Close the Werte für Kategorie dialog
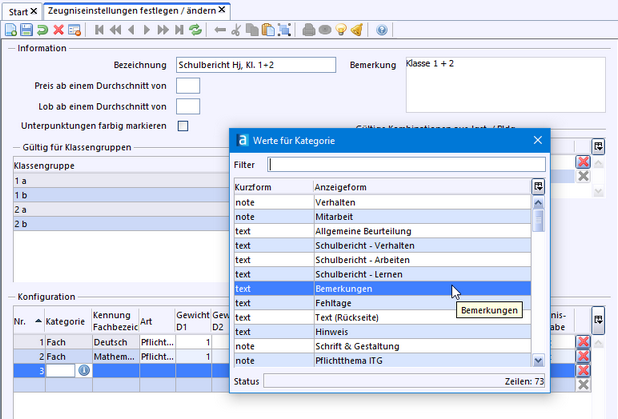Viewport: 618px width, 419px height. point(538,140)
